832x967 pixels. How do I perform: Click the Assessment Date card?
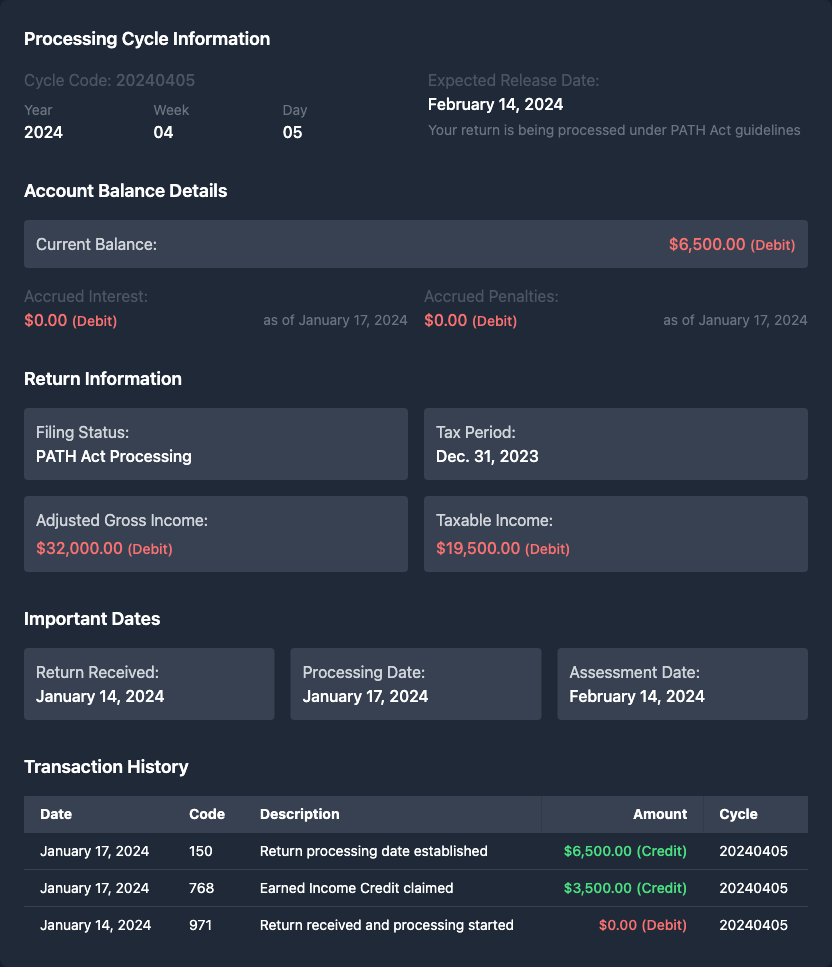[x=682, y=684]
